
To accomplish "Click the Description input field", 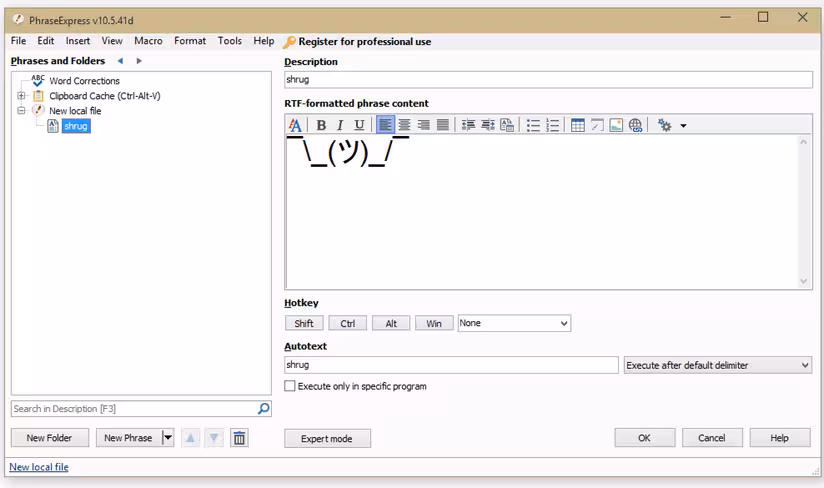I will tap(548, 80).
